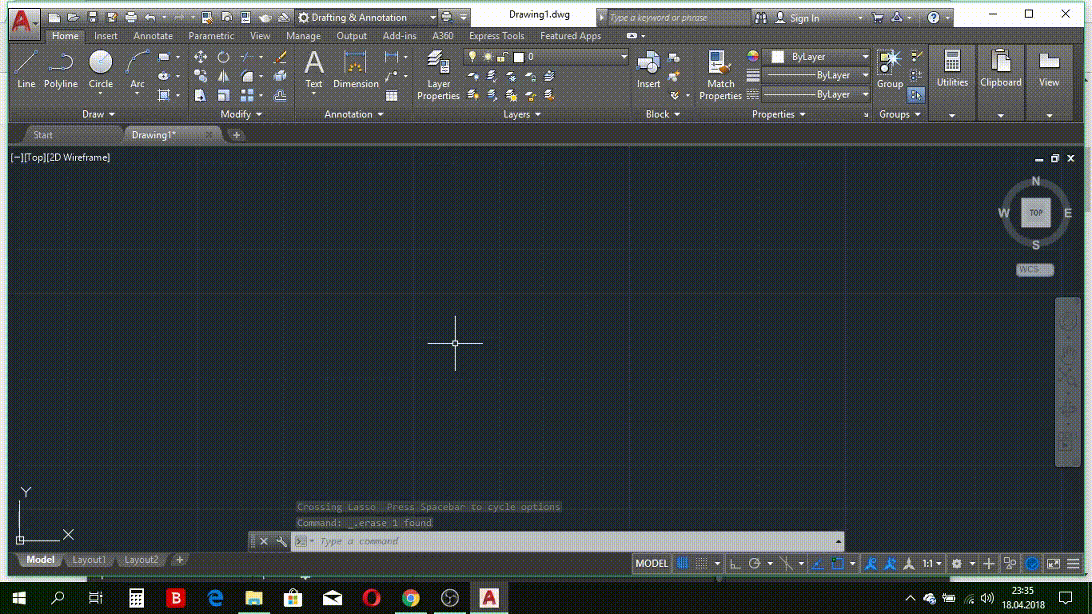Expand the Annotation panel
1092x614 pixels.
[x=354, y=114]
